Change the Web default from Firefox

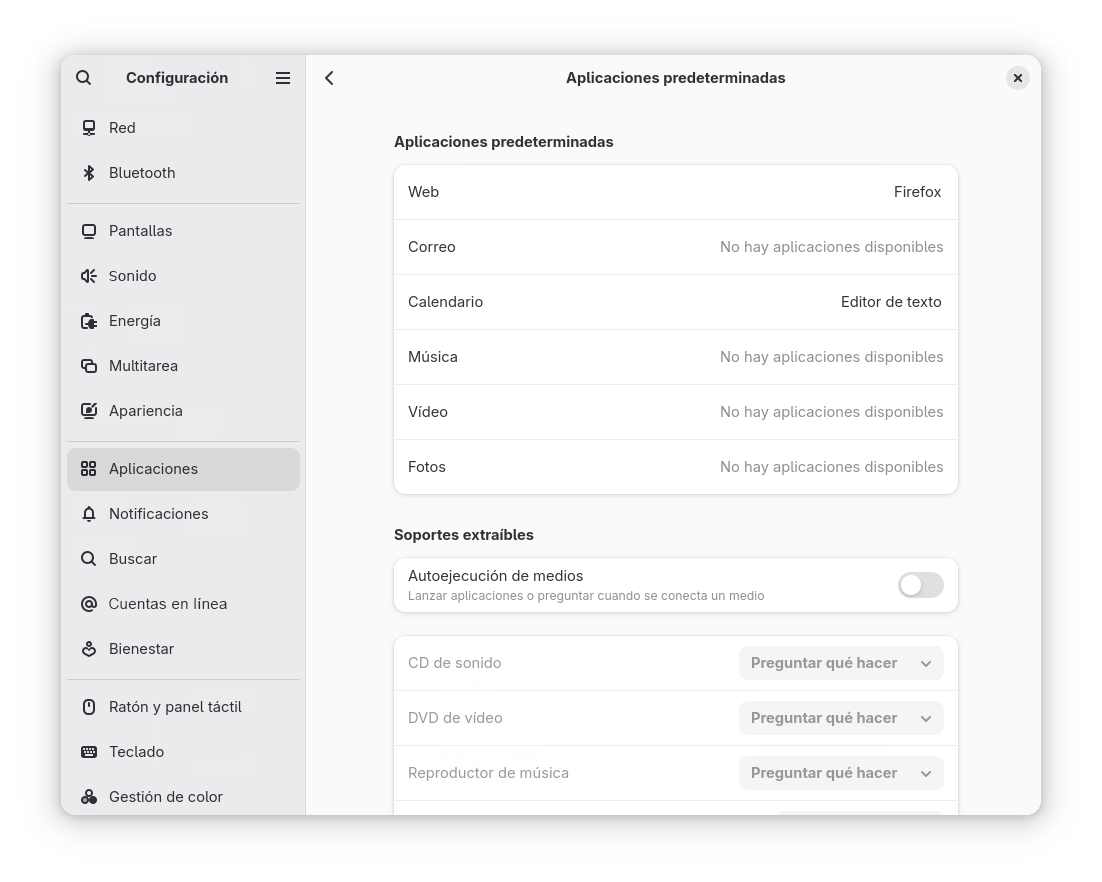point(676,191)
